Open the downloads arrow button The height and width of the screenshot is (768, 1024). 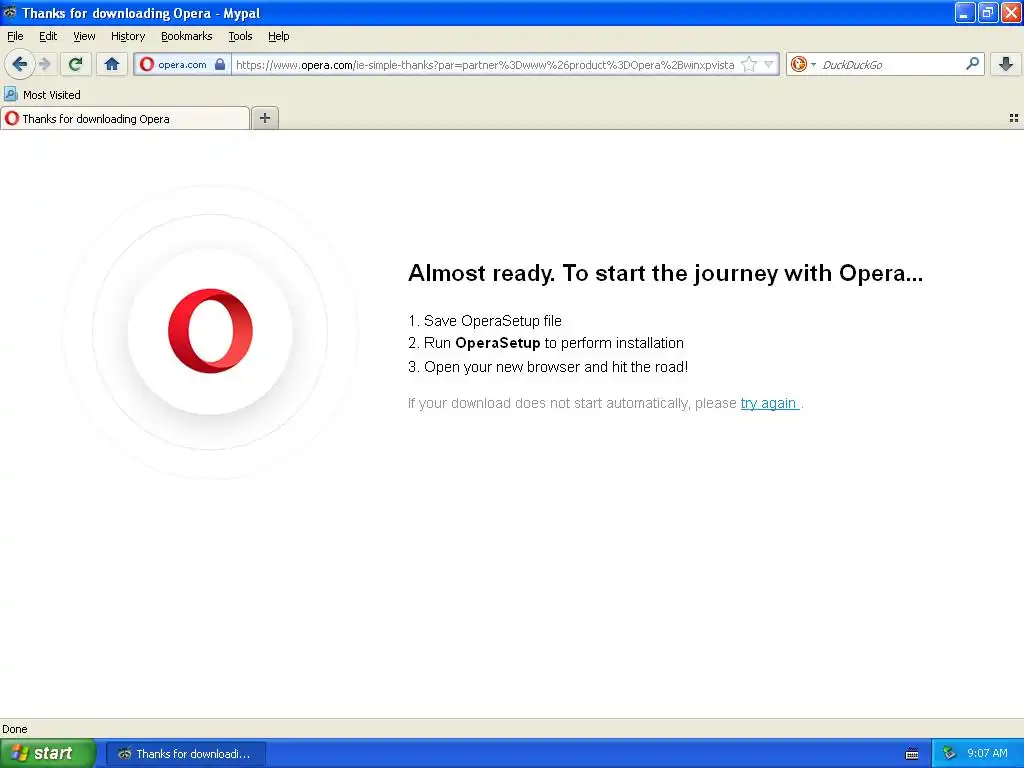[1006, 64]
